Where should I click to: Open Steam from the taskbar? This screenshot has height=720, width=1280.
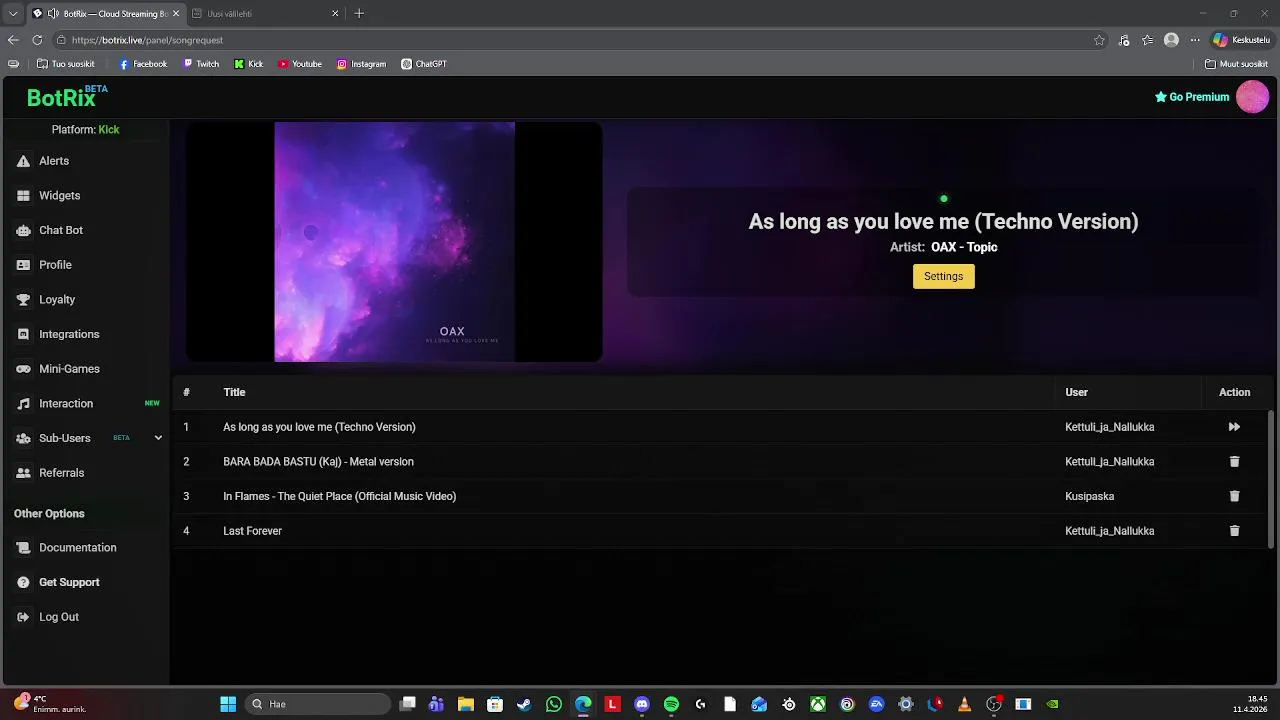(524, 704)
